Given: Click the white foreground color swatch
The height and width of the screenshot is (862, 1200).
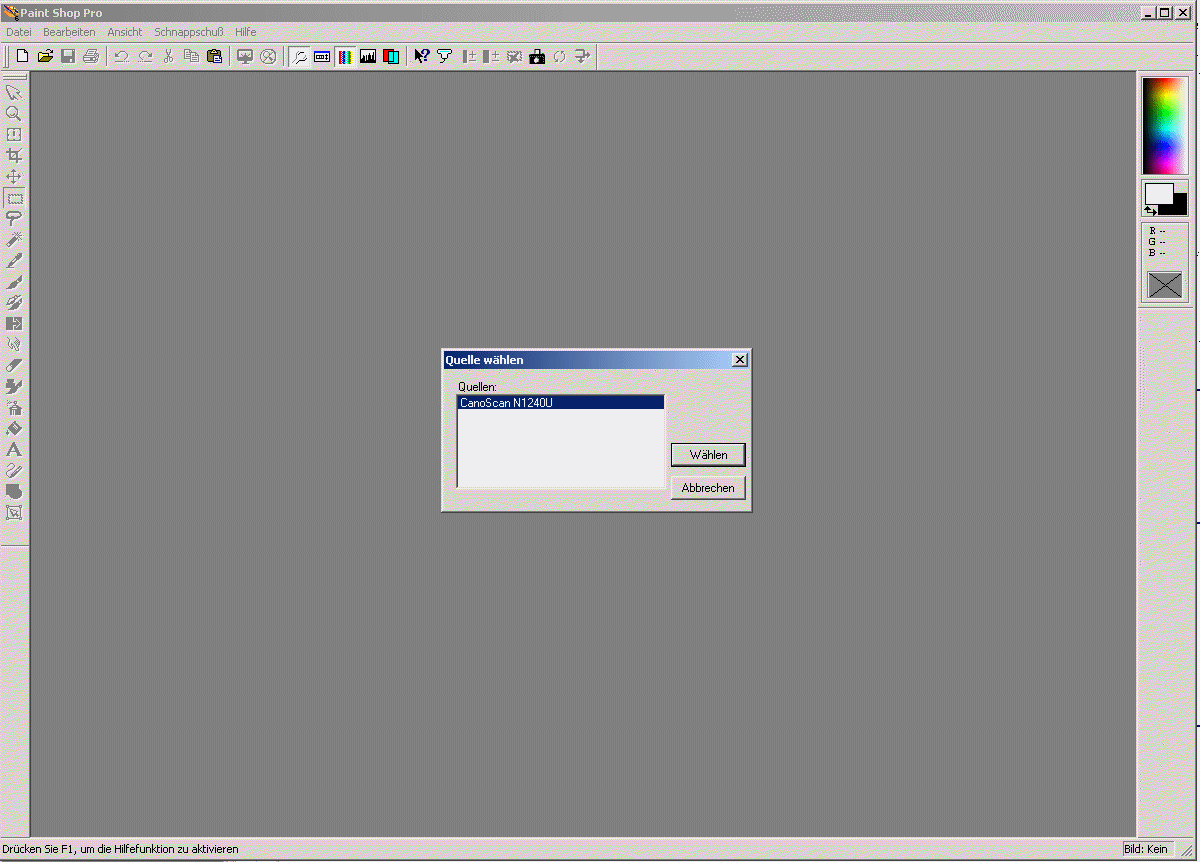Looking at the screenshot, I should (x=1159, y=194).
